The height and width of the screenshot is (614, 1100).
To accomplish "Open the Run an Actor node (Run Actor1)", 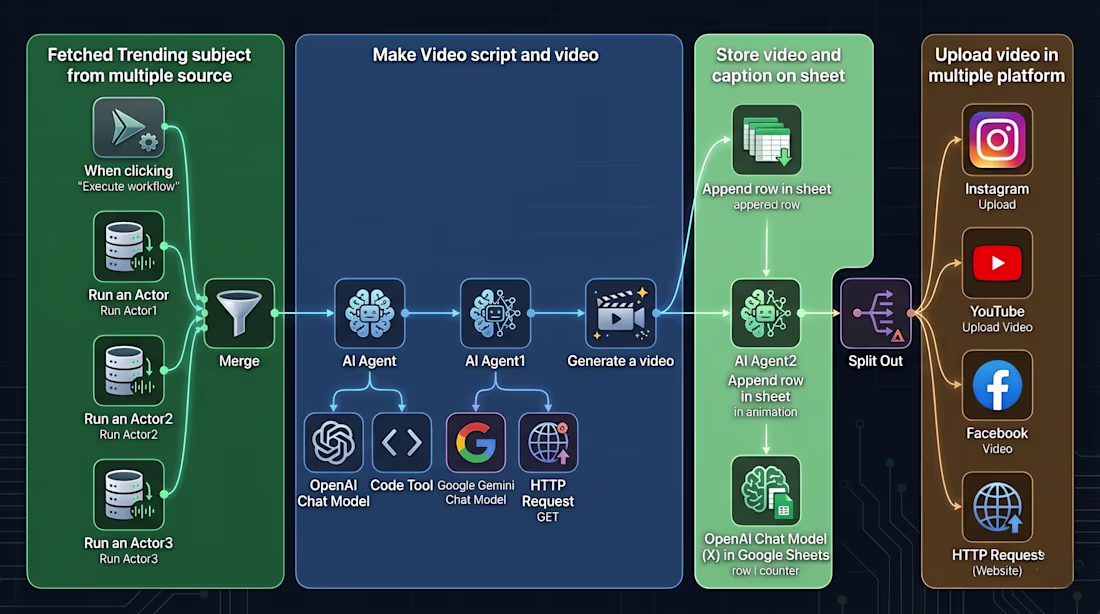I will coord(128,246).
